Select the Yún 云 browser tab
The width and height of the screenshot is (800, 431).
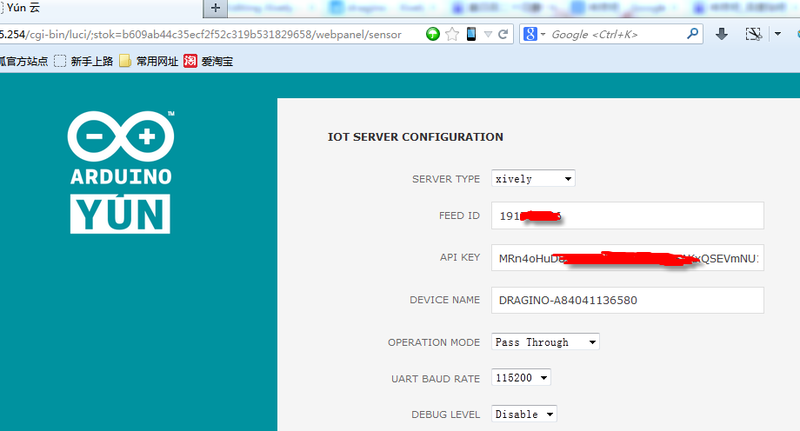[x=101, y=8]
